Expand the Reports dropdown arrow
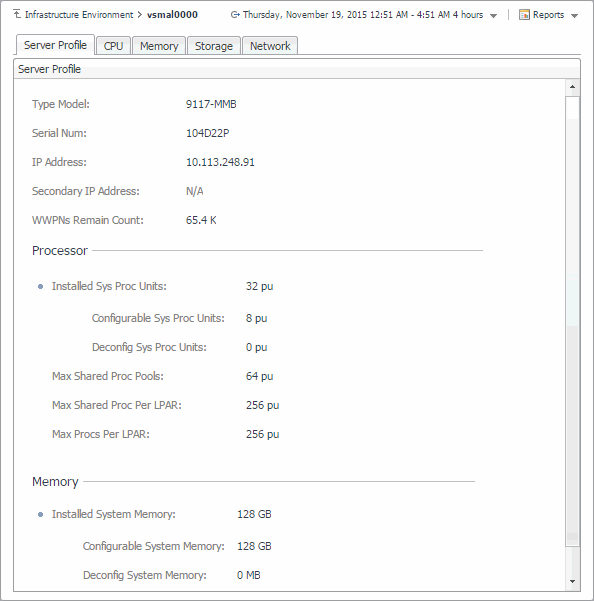Viewport: 594px width, 601px height. pyautogui.click(x=574, y=16)
